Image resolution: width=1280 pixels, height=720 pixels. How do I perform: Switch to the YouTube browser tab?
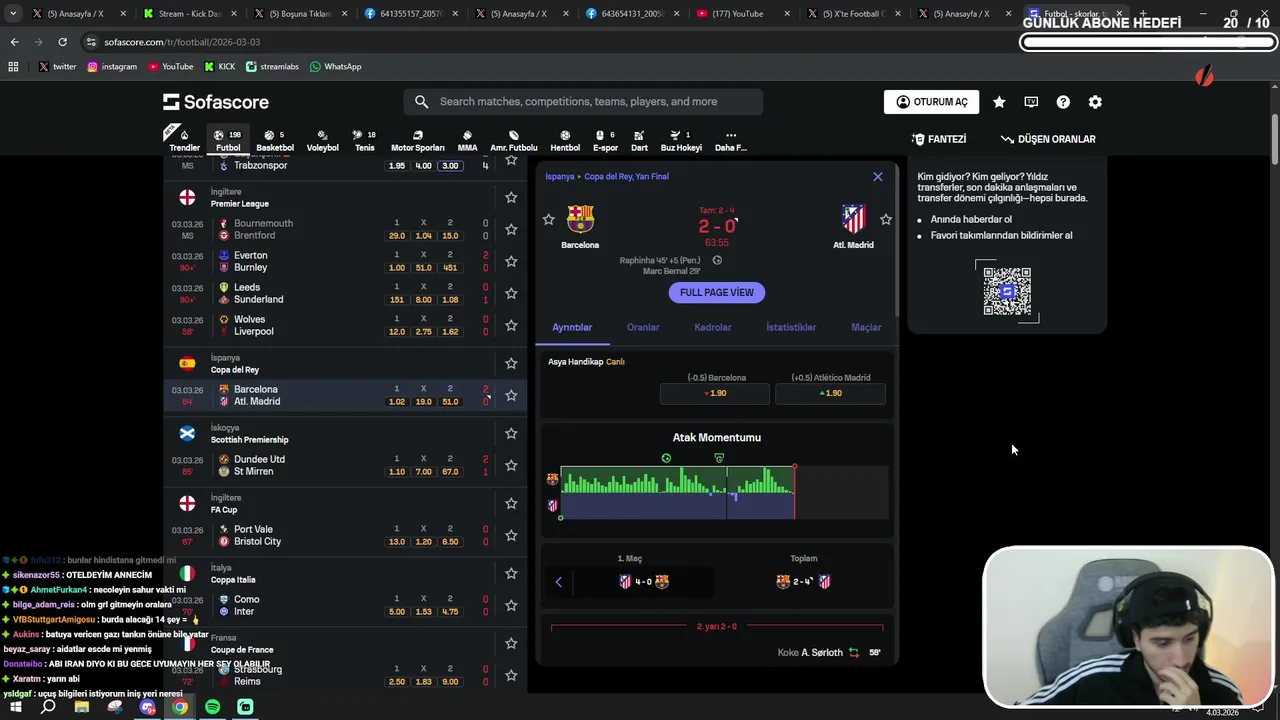[x=737, y=14]
